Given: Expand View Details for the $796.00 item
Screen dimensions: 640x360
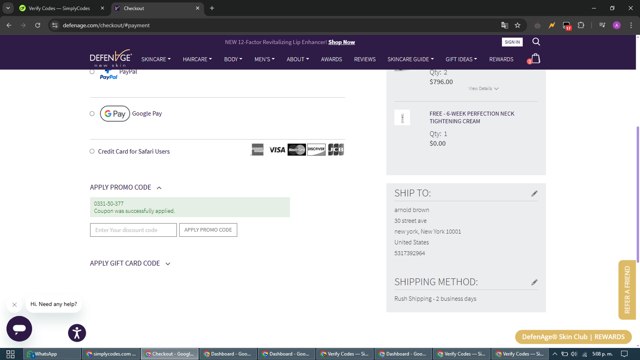Looking at the screenshot, I should [483, 89].
